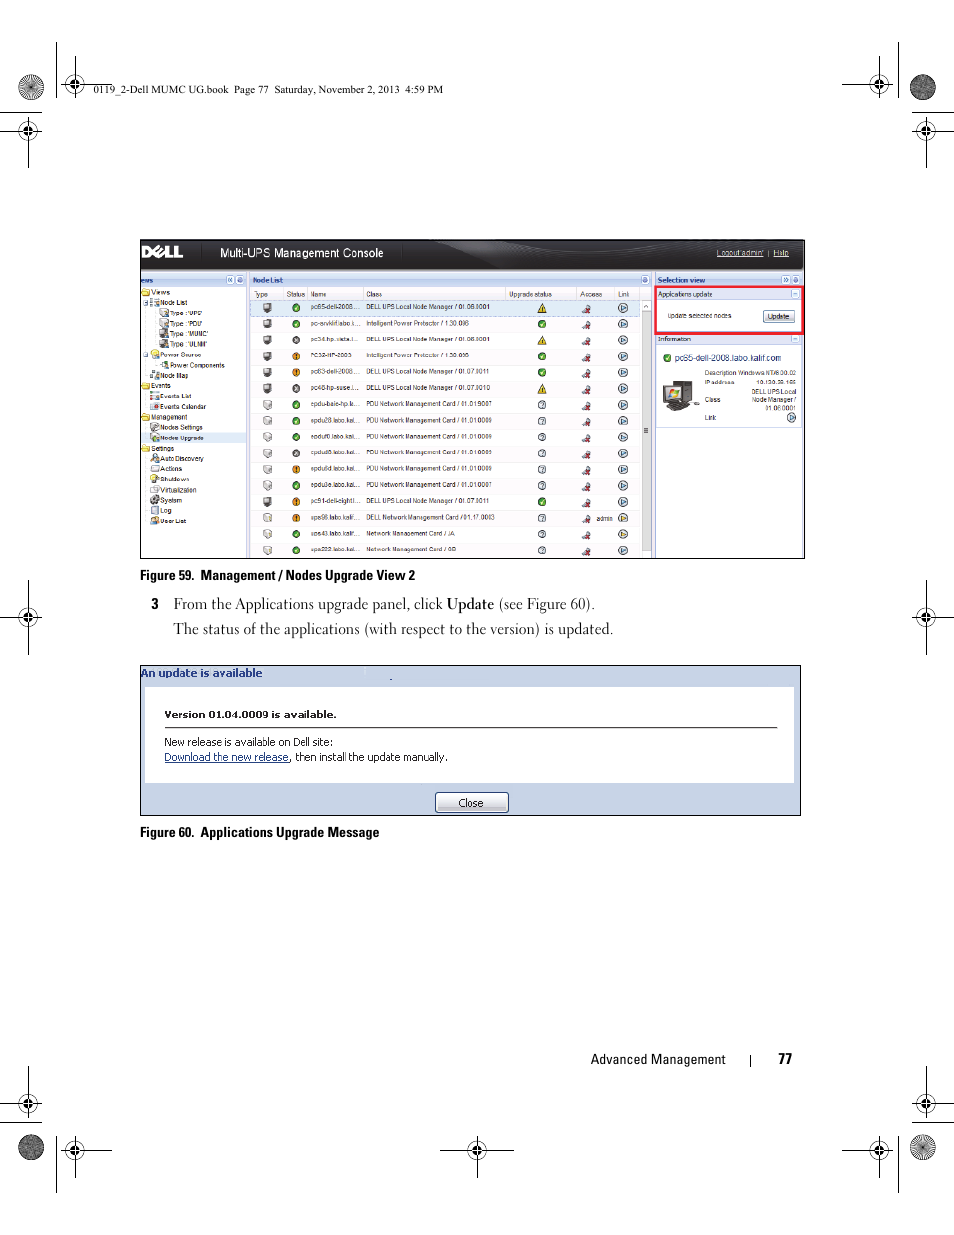Click the type icon for epdu28.labo.kal row
Screen dimensions: 954x1235
[267, 421]
